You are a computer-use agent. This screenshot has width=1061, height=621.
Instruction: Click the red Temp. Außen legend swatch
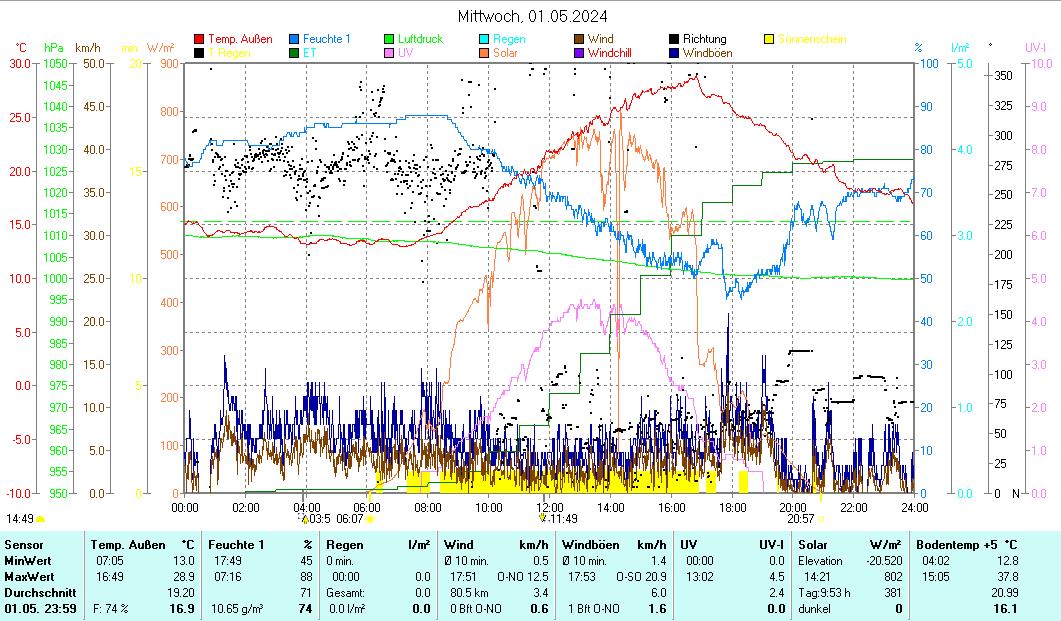[199, 39]
